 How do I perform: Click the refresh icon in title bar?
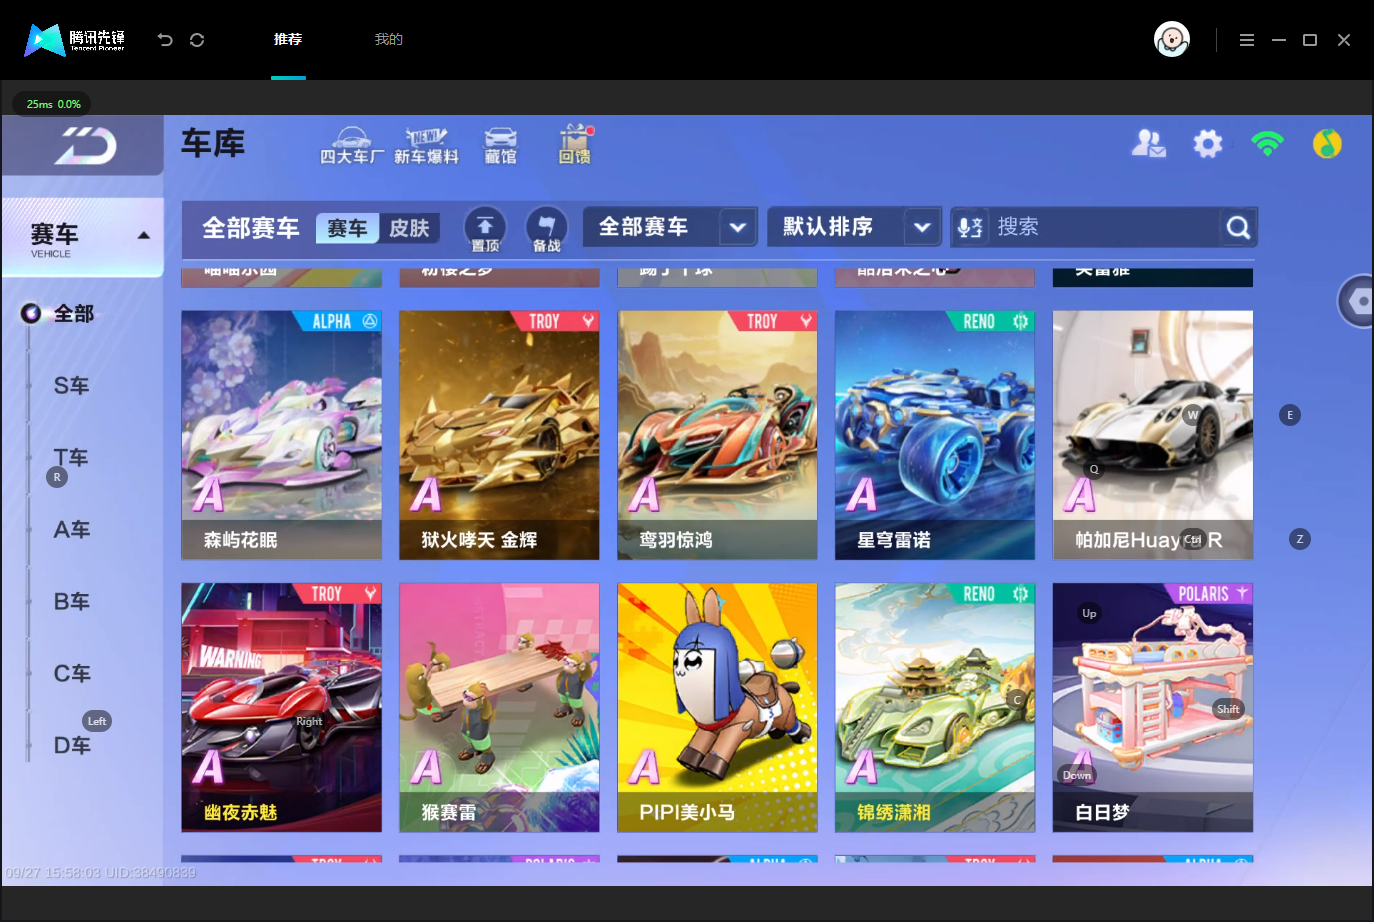pyautogui.click(x=197, y=40)
